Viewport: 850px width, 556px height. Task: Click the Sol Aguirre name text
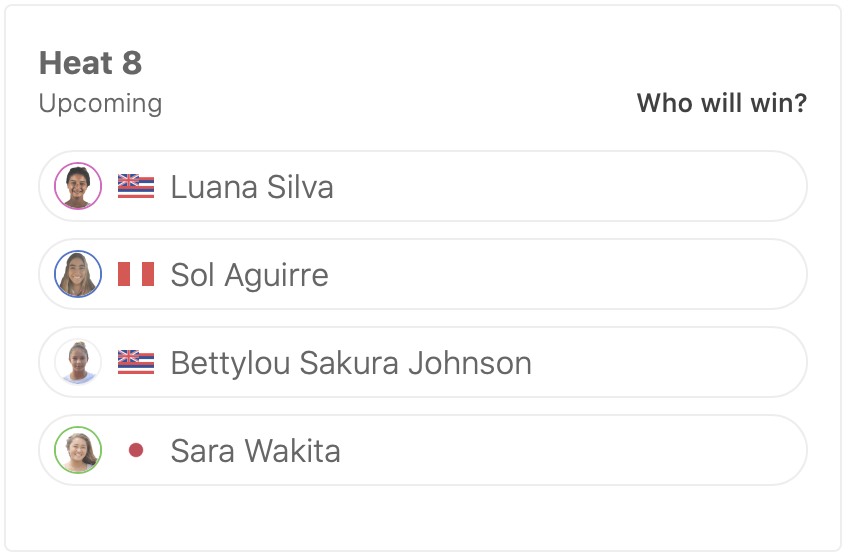pyautogui.click(x=249, y=275)
